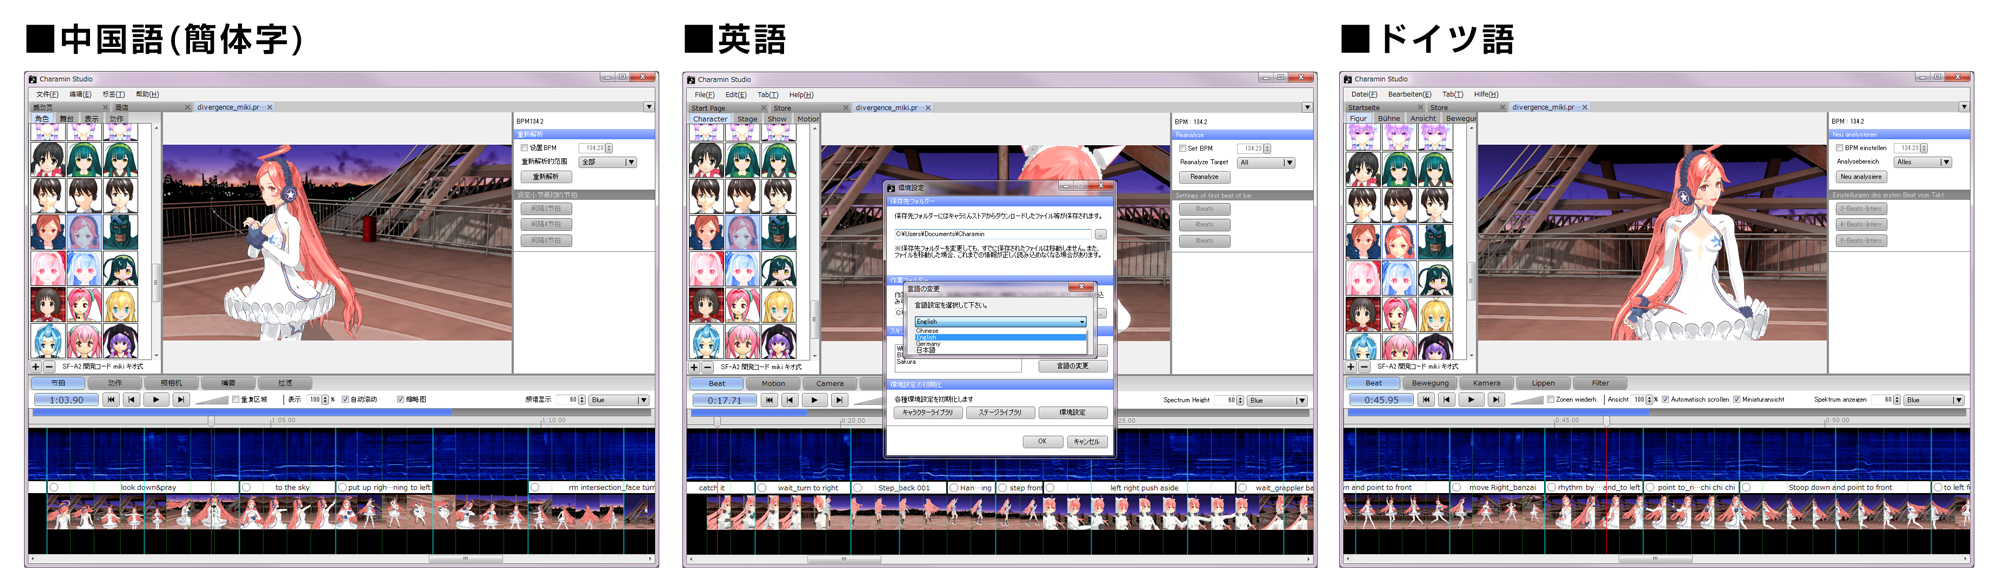The width and height of the screenshot is (2000, 568).
Task: Adjust volume wedge slider in German window
Action: (1526, 400)
